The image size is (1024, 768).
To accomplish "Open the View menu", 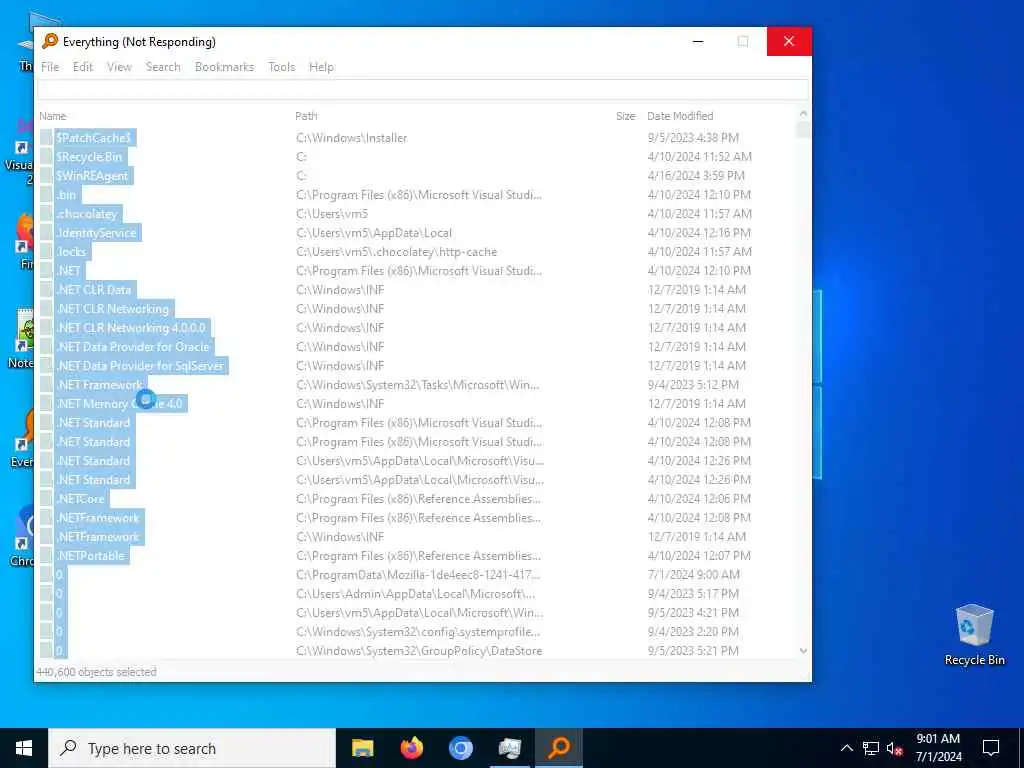I will (120, 67).
